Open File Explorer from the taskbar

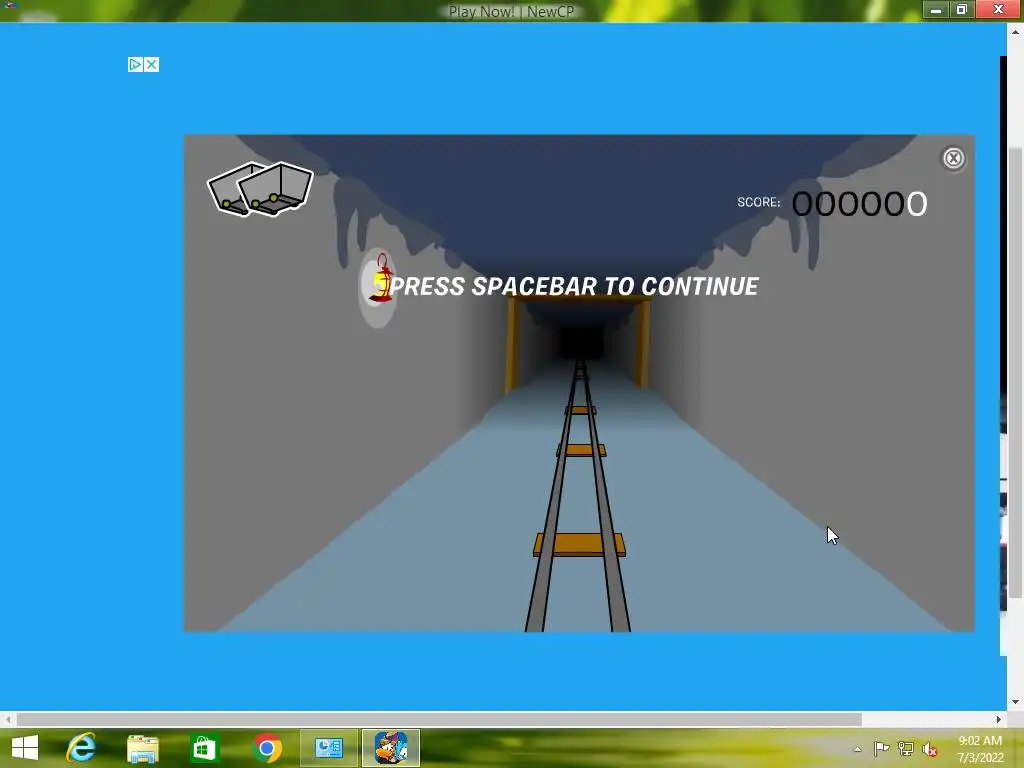tap(142, 748)
